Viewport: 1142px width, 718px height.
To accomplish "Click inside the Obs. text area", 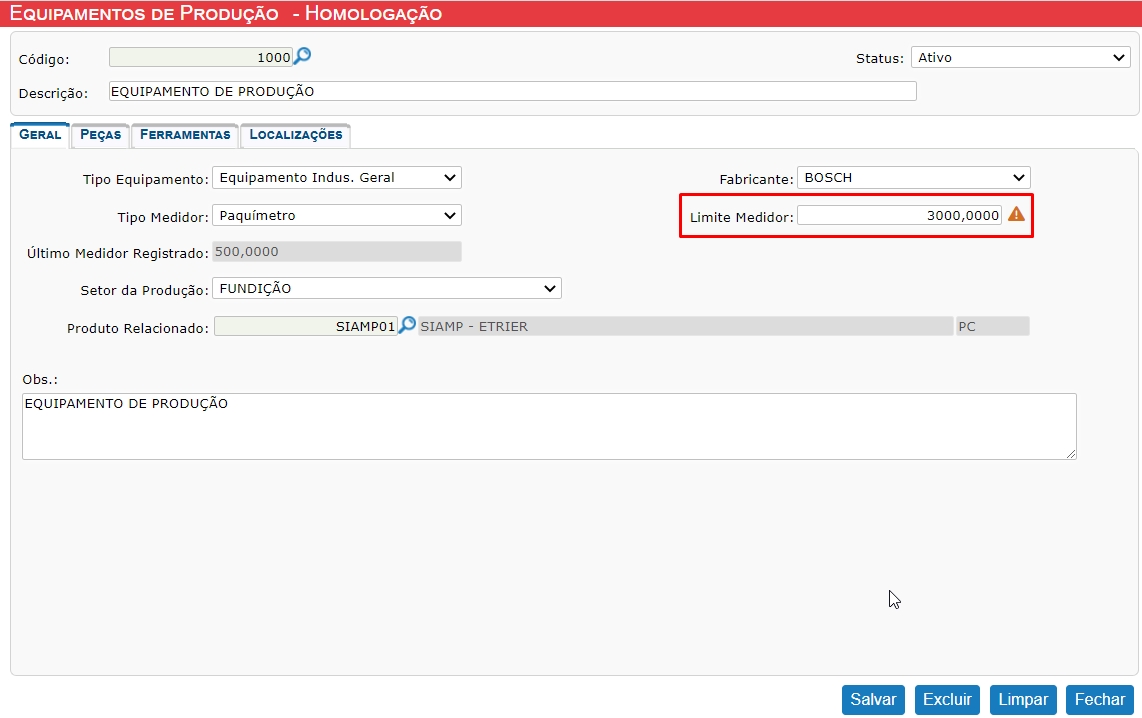I will [549, 427].
